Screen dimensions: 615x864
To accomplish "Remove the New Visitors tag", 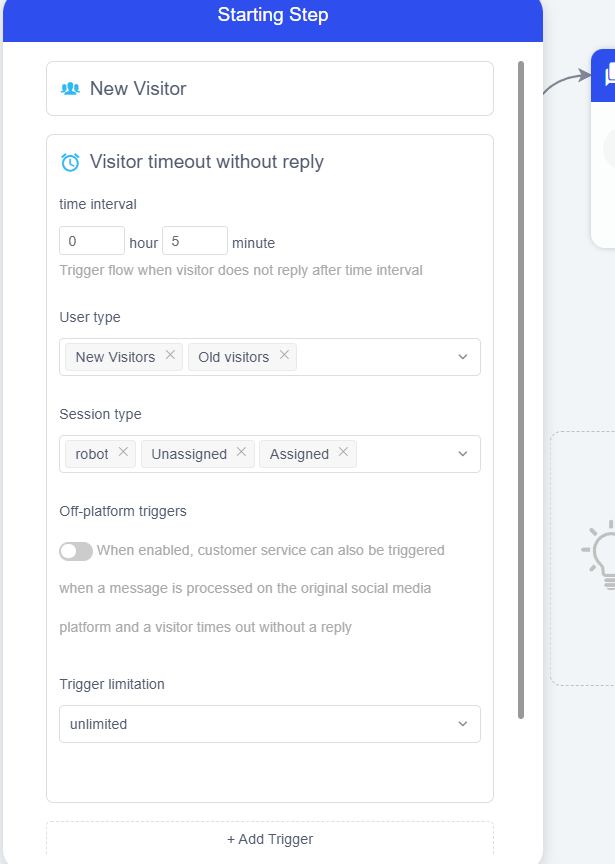I will 170,355.
